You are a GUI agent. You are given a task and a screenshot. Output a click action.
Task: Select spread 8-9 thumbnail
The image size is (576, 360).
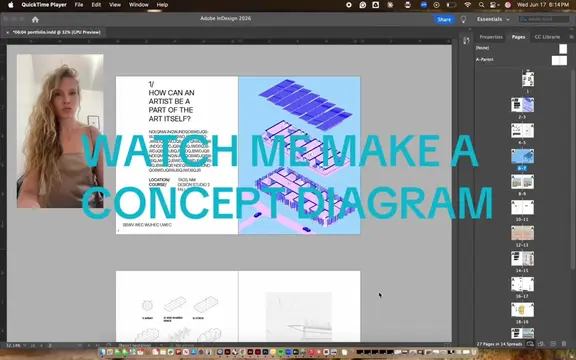(x=522, y=182)
